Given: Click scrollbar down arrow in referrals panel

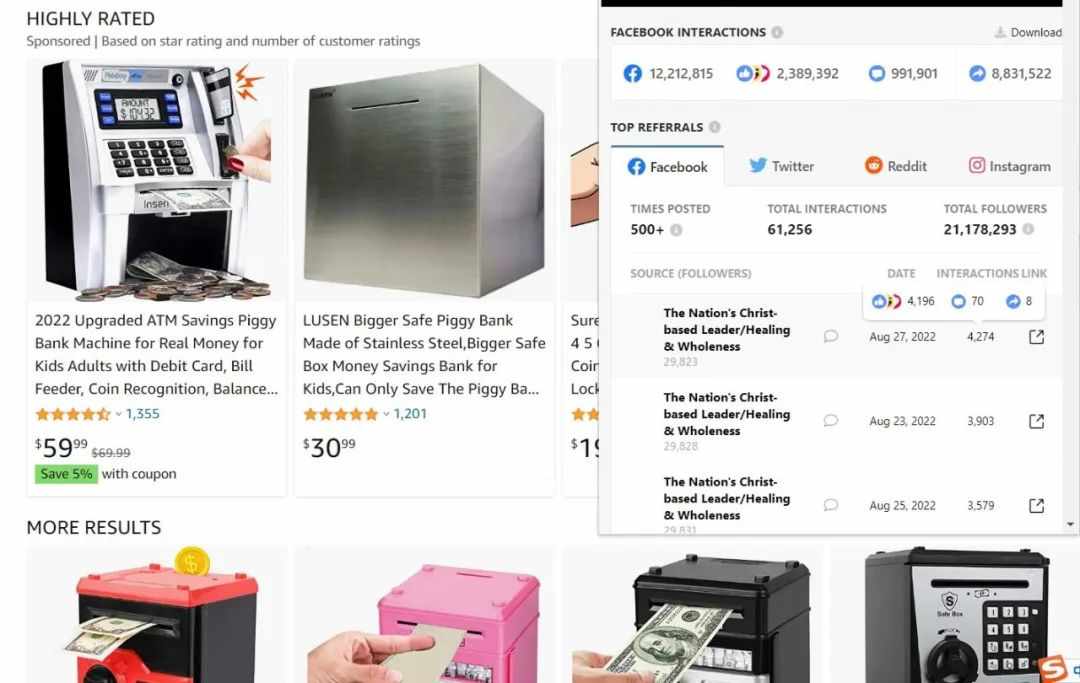Looking at the screenshot, I should point(1070,525).
